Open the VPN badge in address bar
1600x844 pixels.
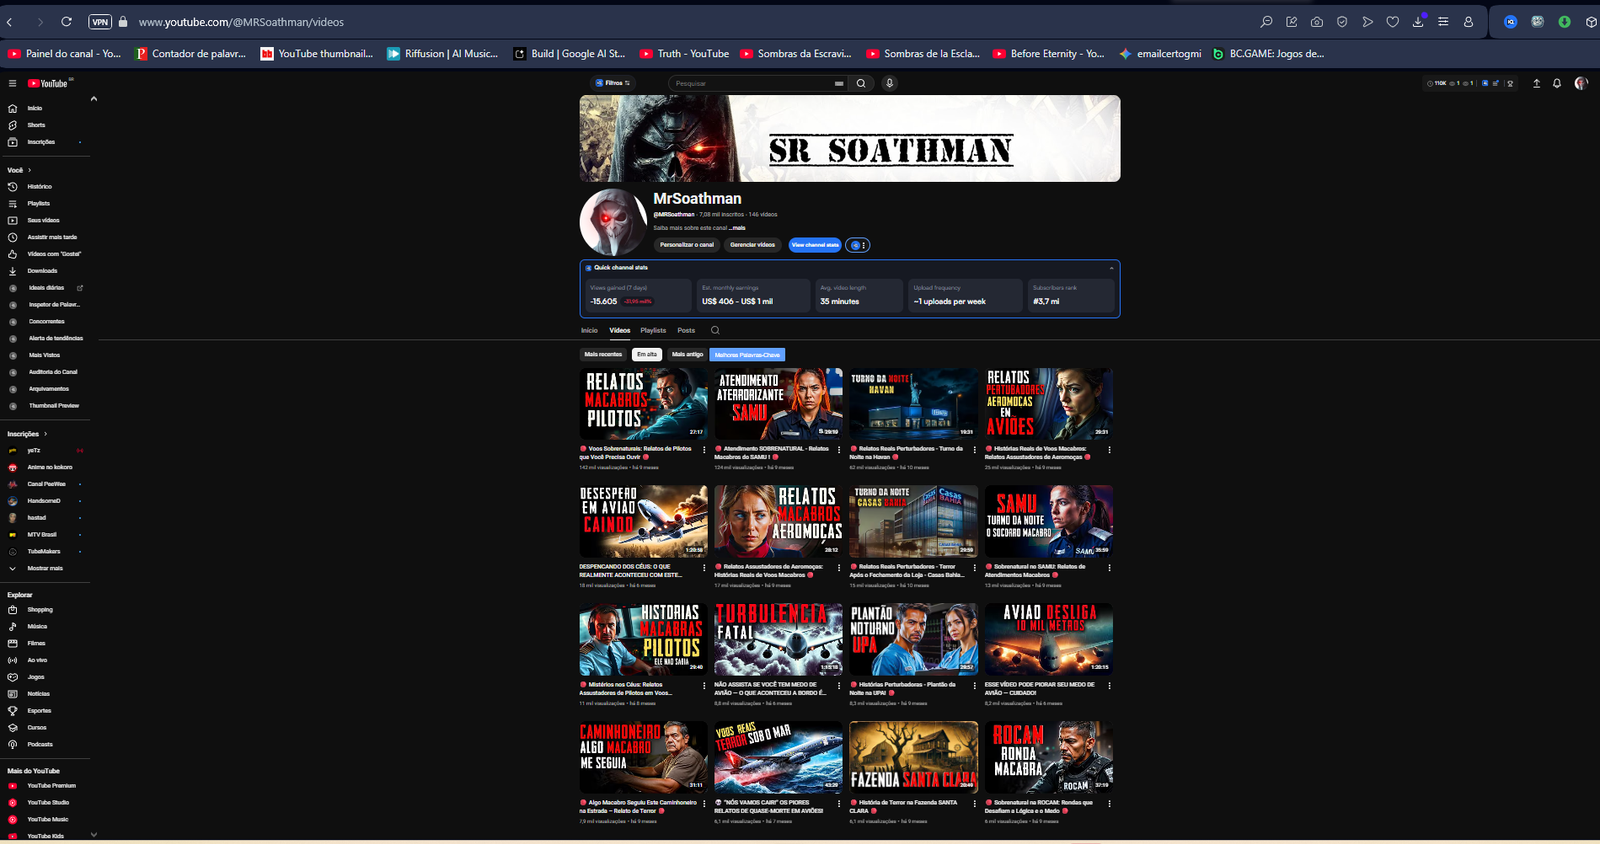tap(100, 22)
